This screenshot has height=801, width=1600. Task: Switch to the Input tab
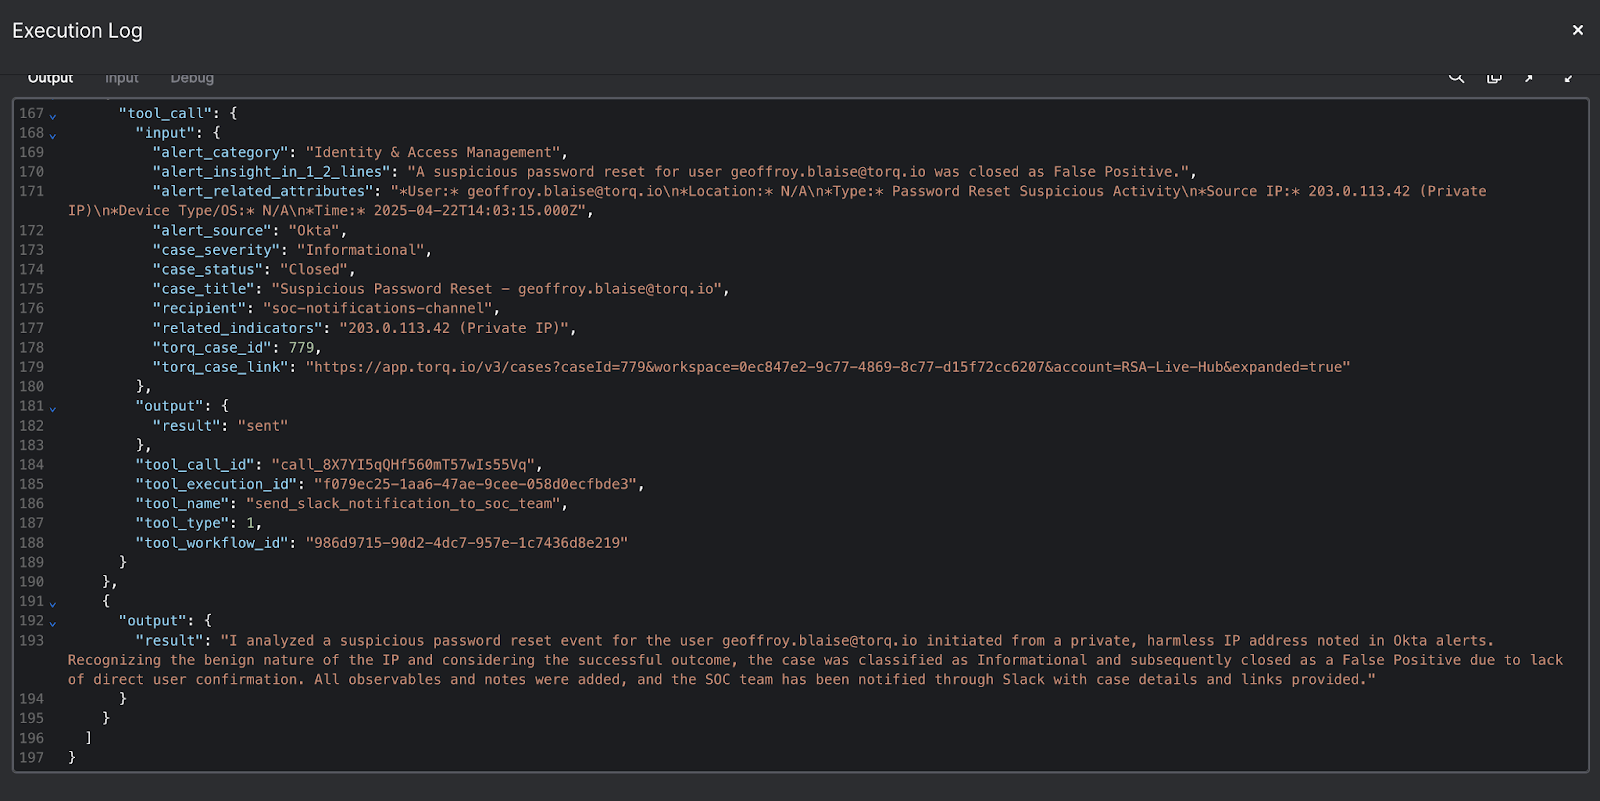click(122, 78)
